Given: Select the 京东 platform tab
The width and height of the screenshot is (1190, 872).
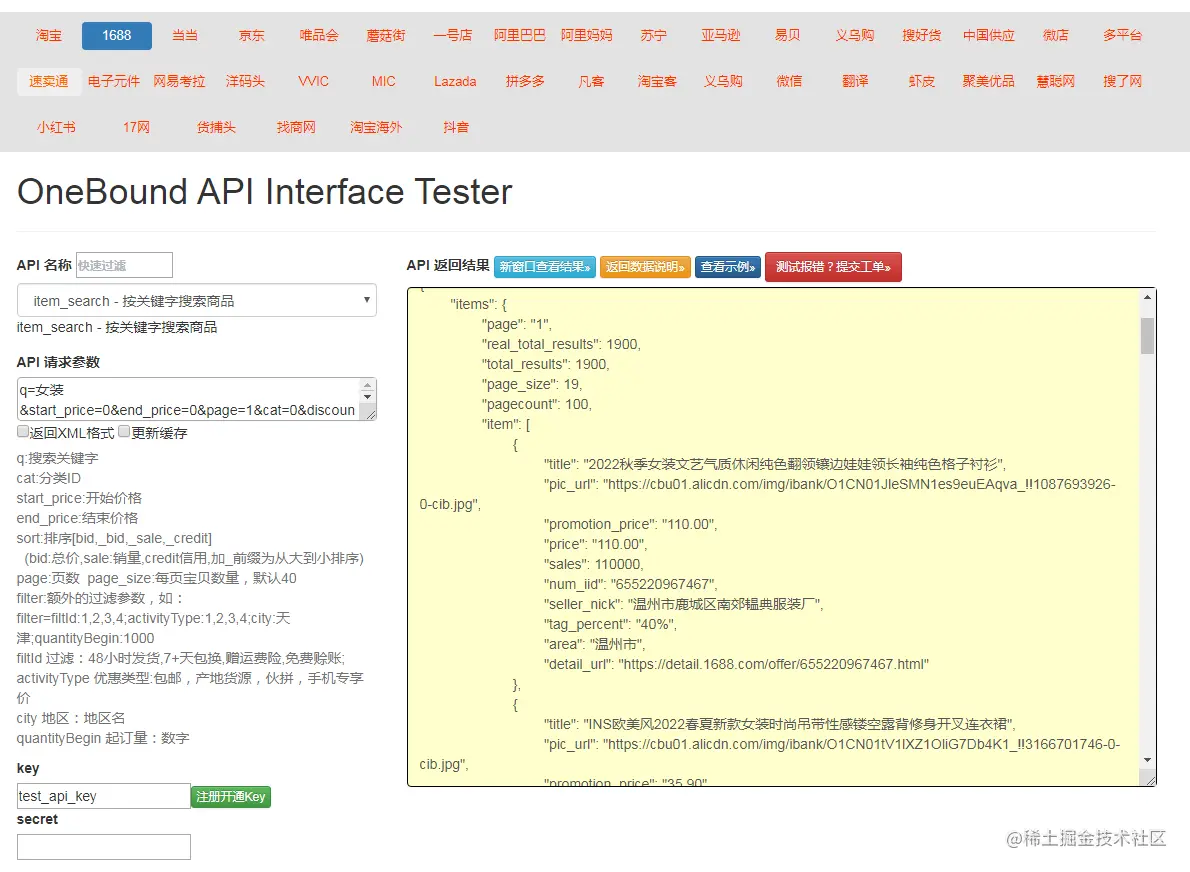Looking at the screenshot, I should tap(252, 35).
